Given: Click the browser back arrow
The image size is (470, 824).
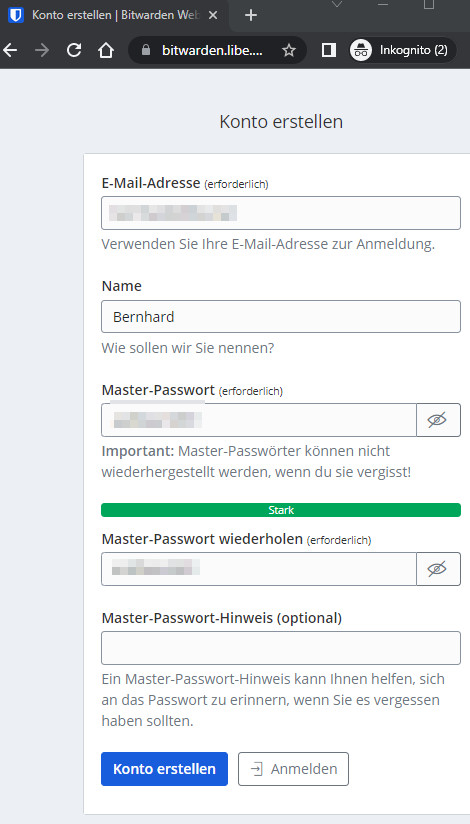Looking at the screenshot, I should 10,50.
